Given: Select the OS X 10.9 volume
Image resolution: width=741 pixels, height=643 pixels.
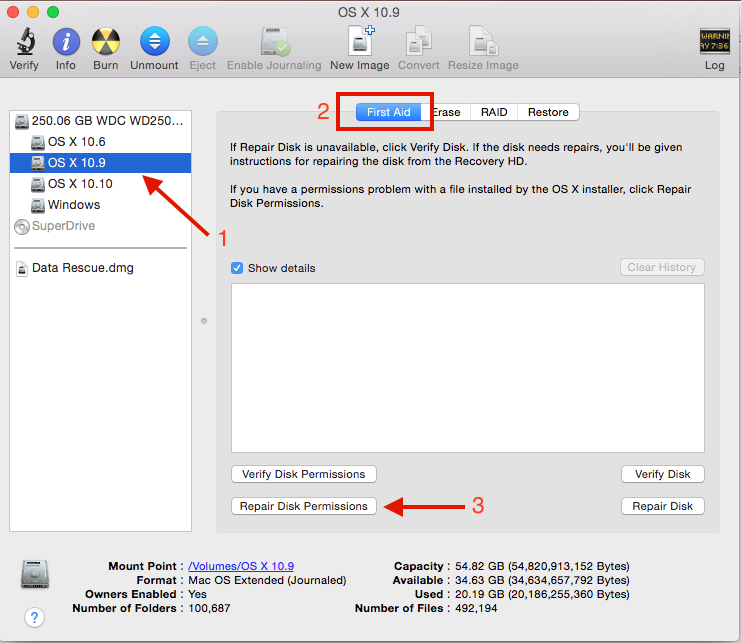Looking at the screenshot, I should 100,163.
